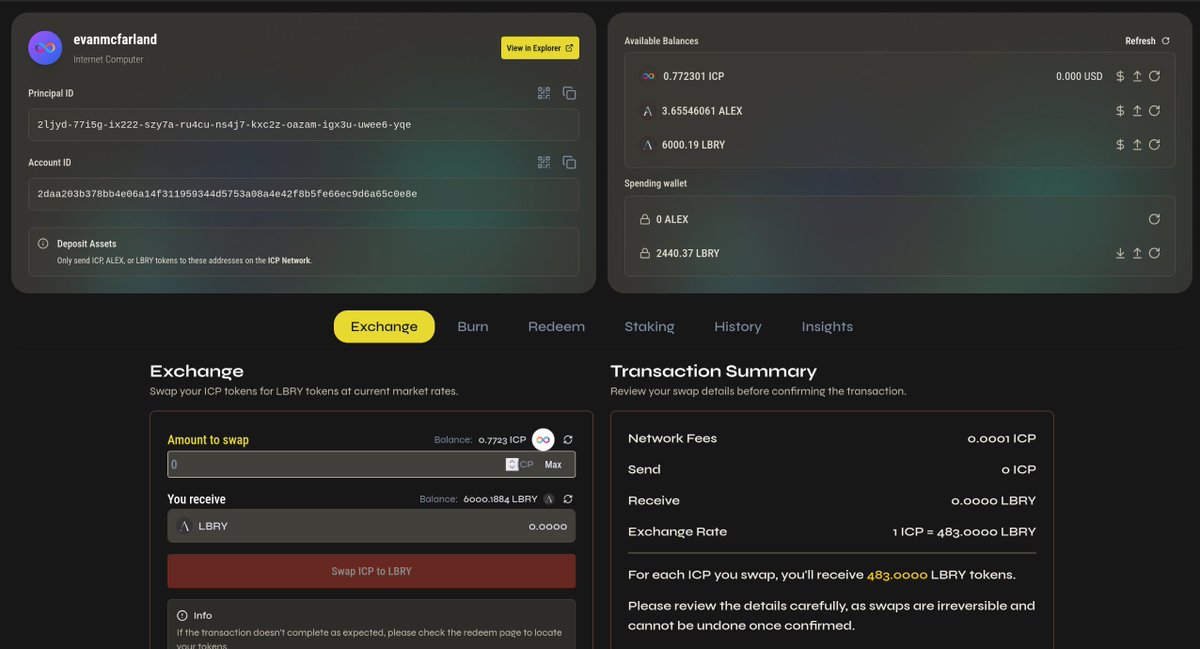
Task: Refresh the 6000.1884 LBRY receive balance
Action: [x=568, y=499]
